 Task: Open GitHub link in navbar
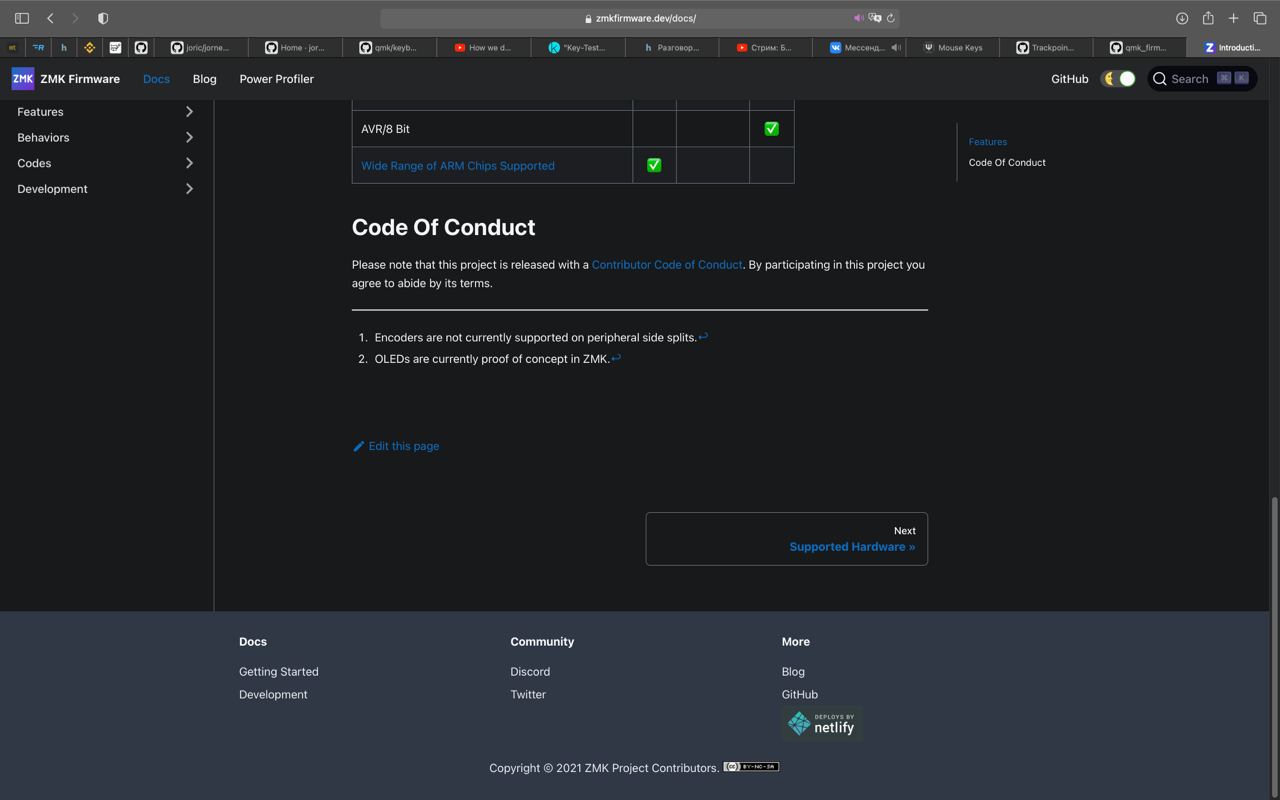(1069, 79)
